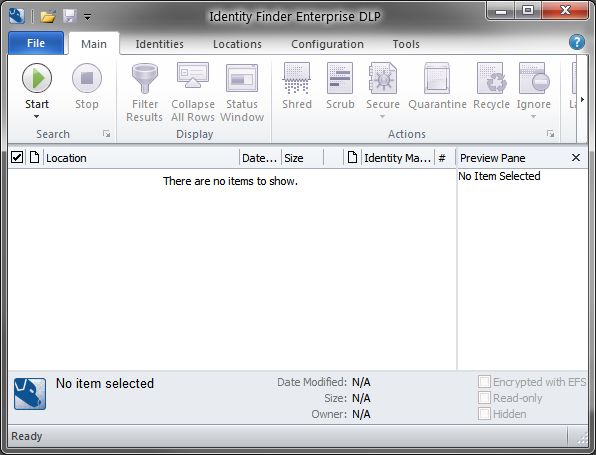Image resolution: width=596 pixels, height=455 pixels.
Task: Sort by the Date column header
Action: coord(260,158)
